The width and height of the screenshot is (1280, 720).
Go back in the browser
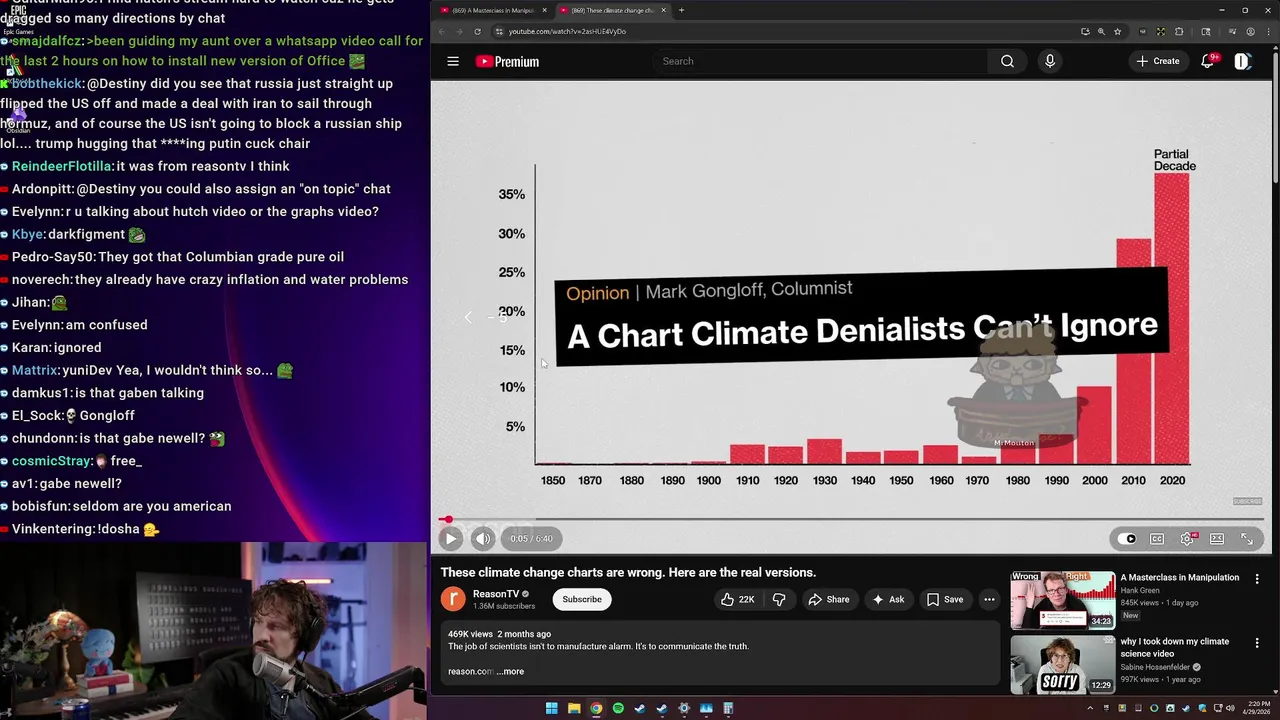(x=441, y=31)
